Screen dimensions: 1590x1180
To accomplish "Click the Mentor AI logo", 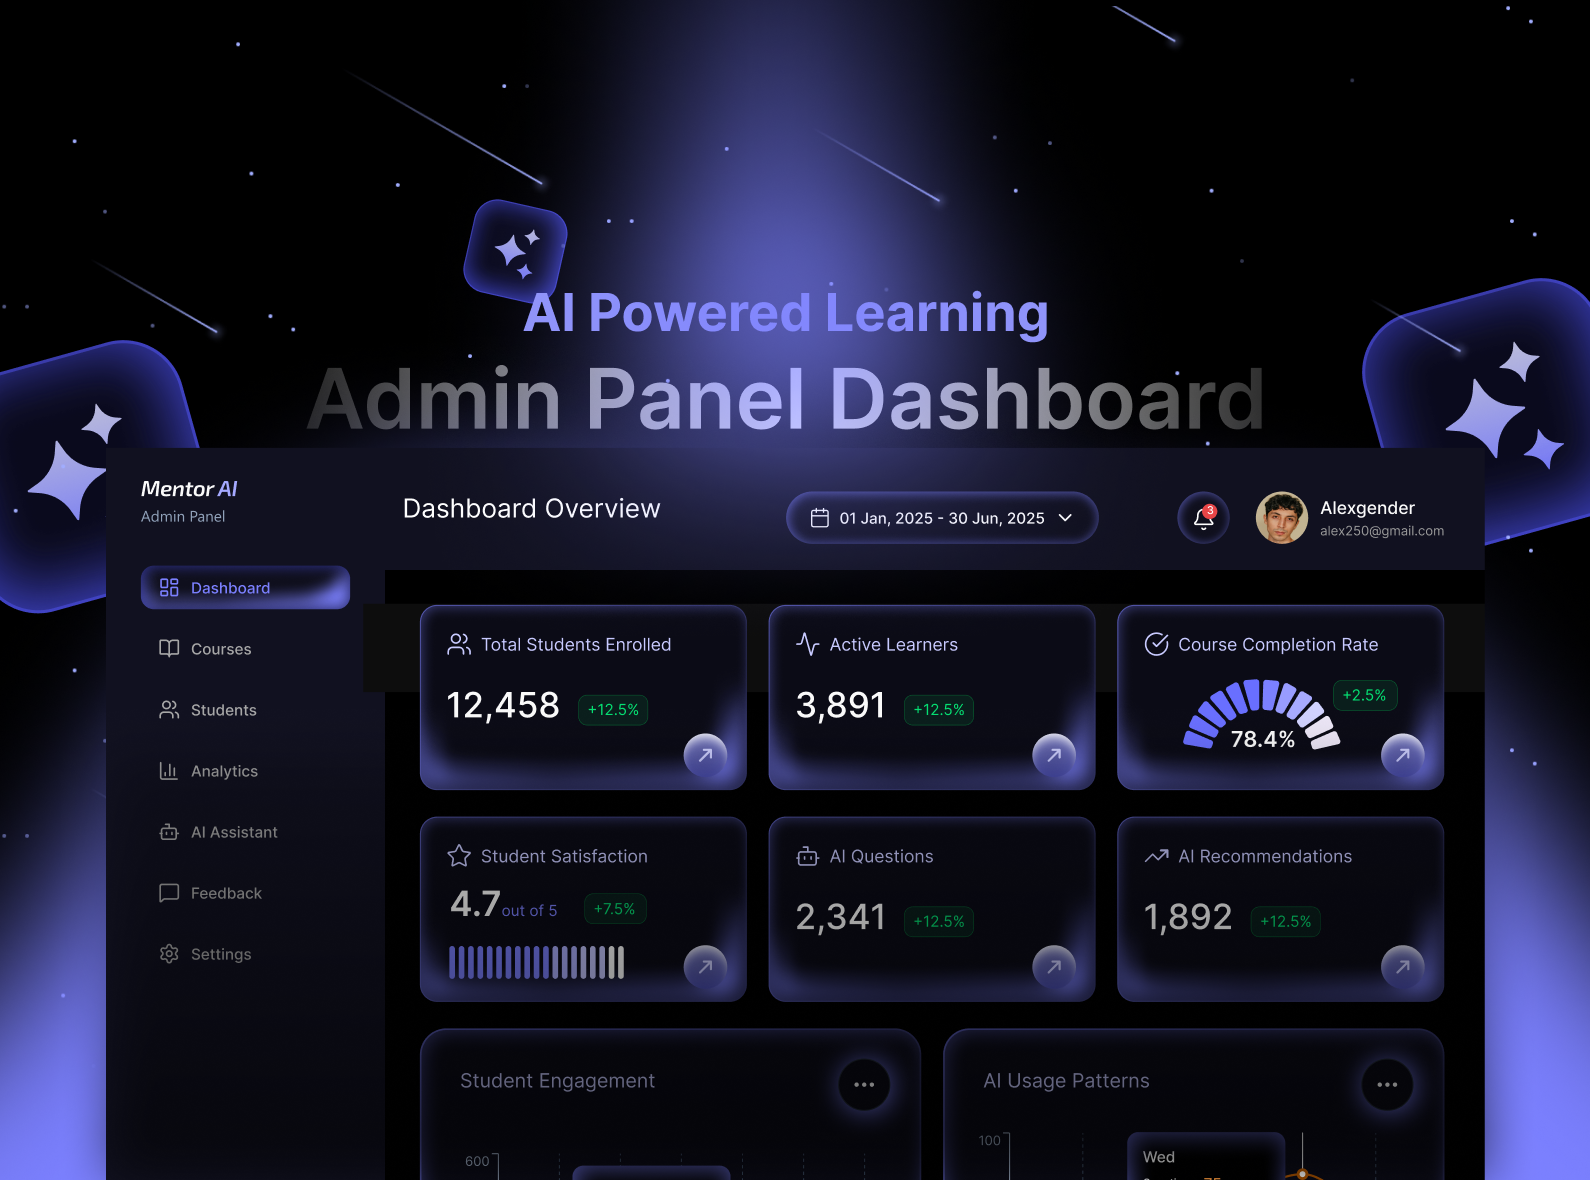I will (x=189, y=489).
